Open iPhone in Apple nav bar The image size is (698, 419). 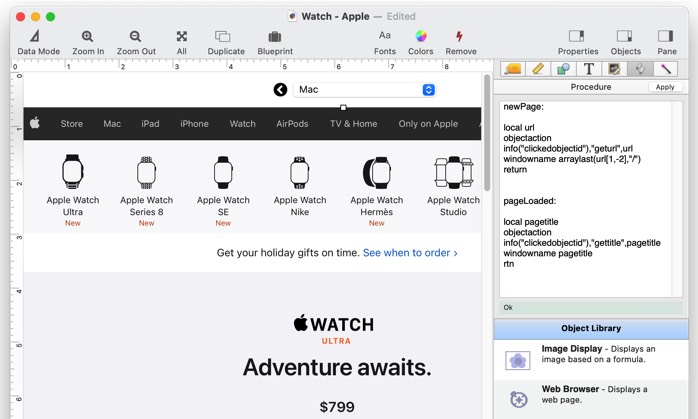point(194,124)
